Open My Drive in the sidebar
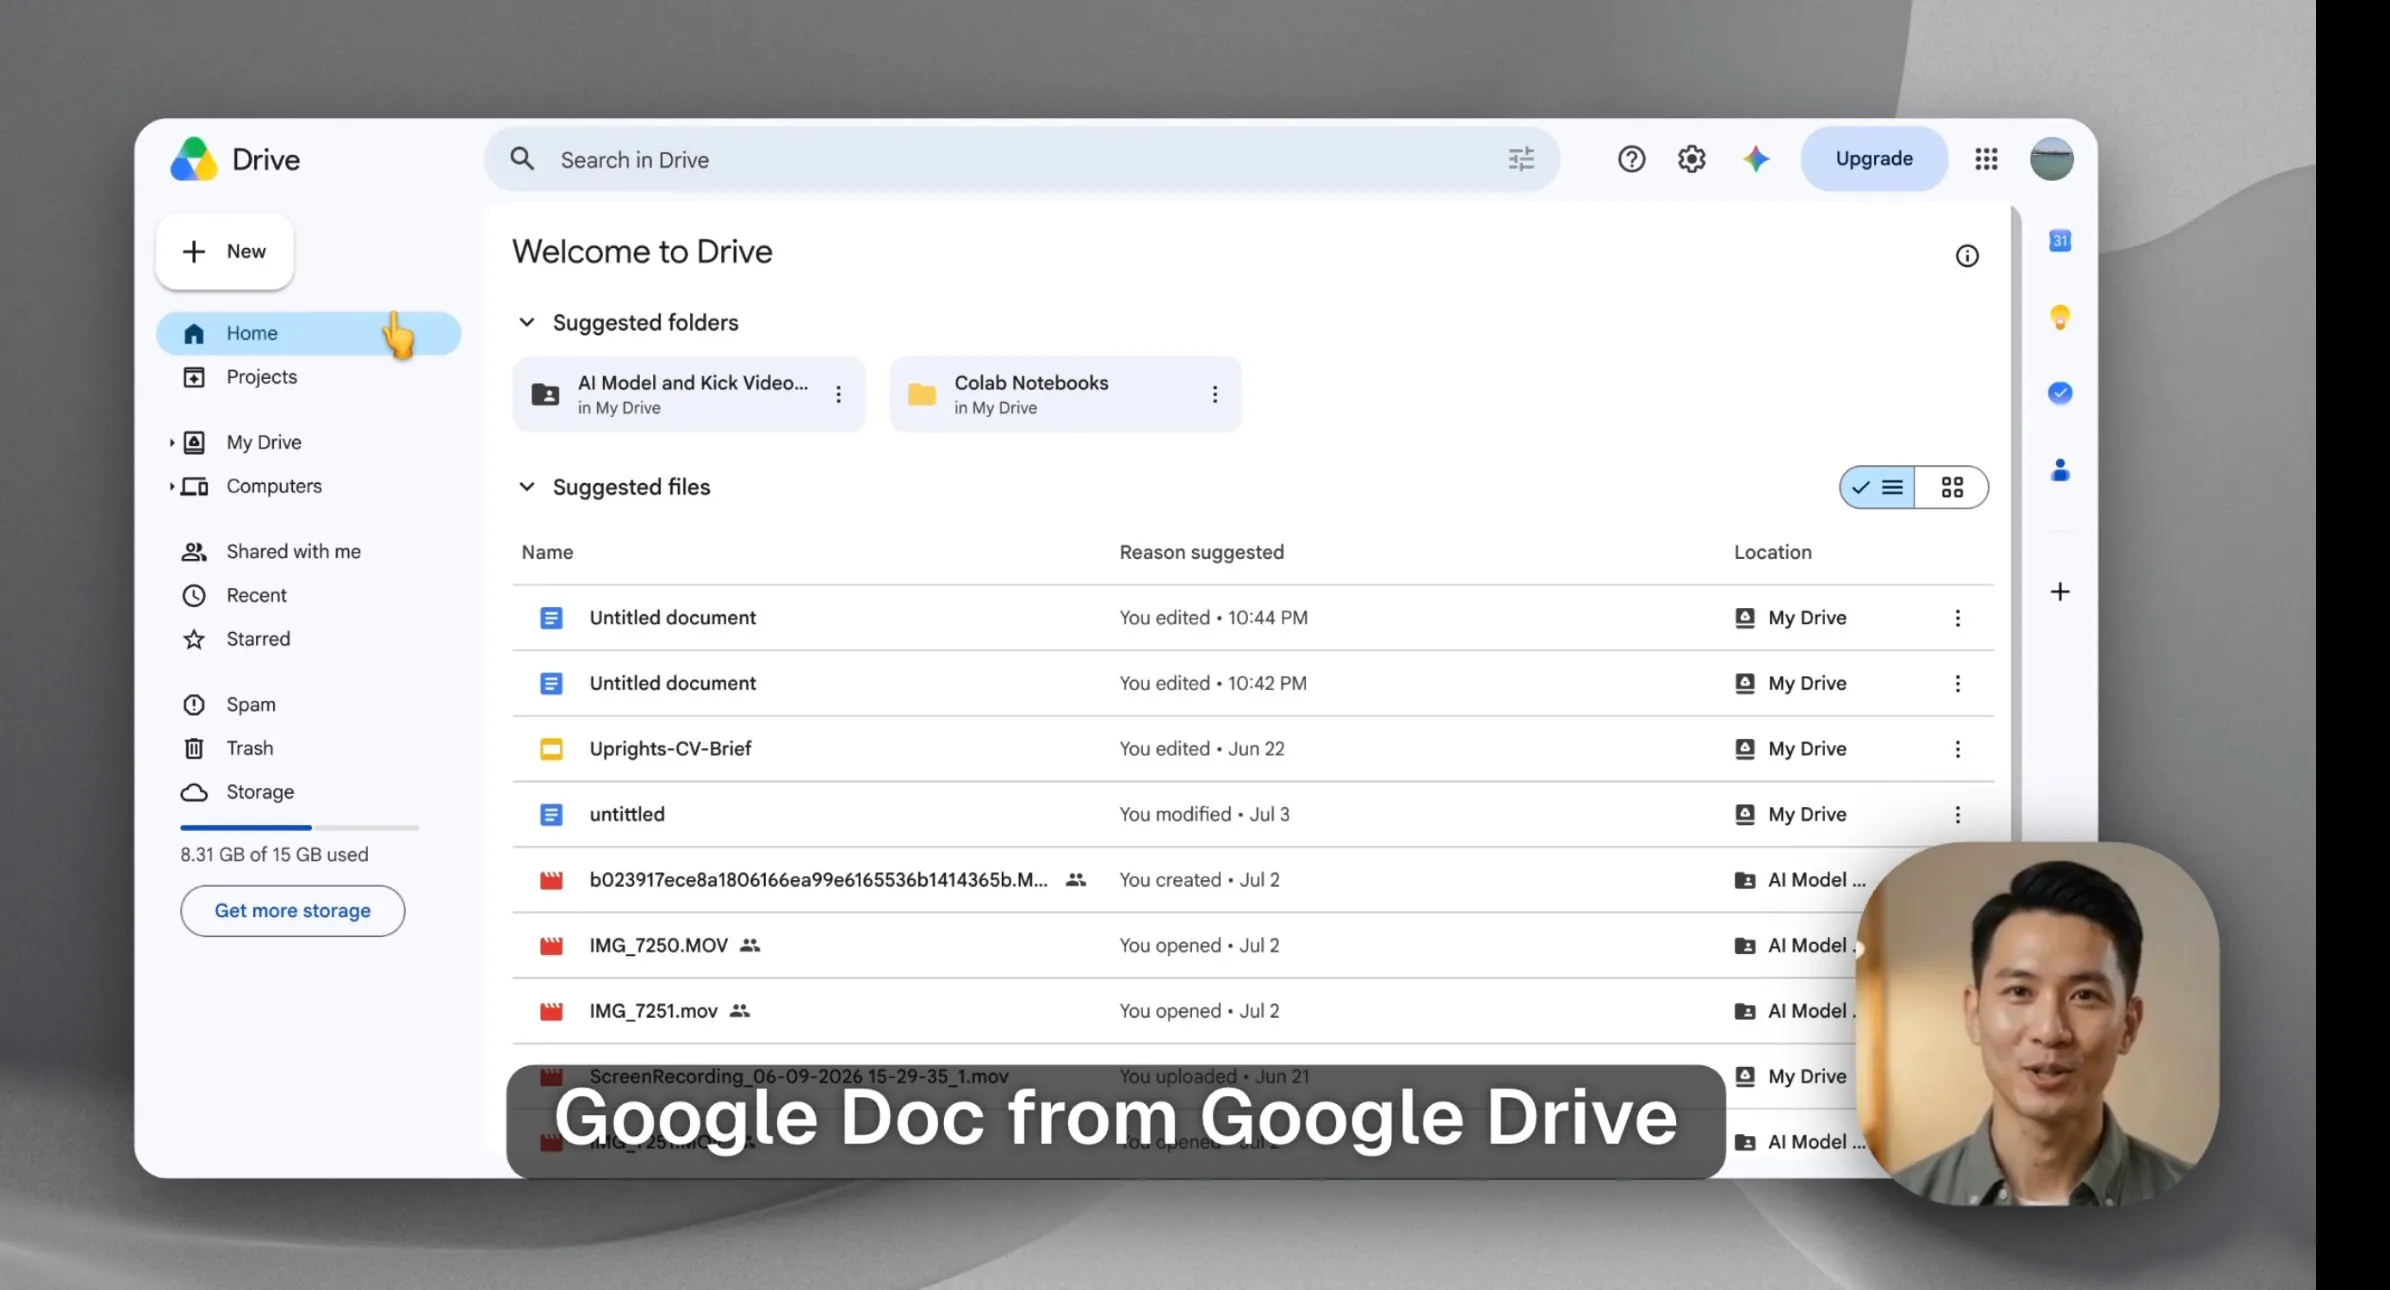Image resolution: width=2390 pixels, height=1290 pixels. [263, 442]
